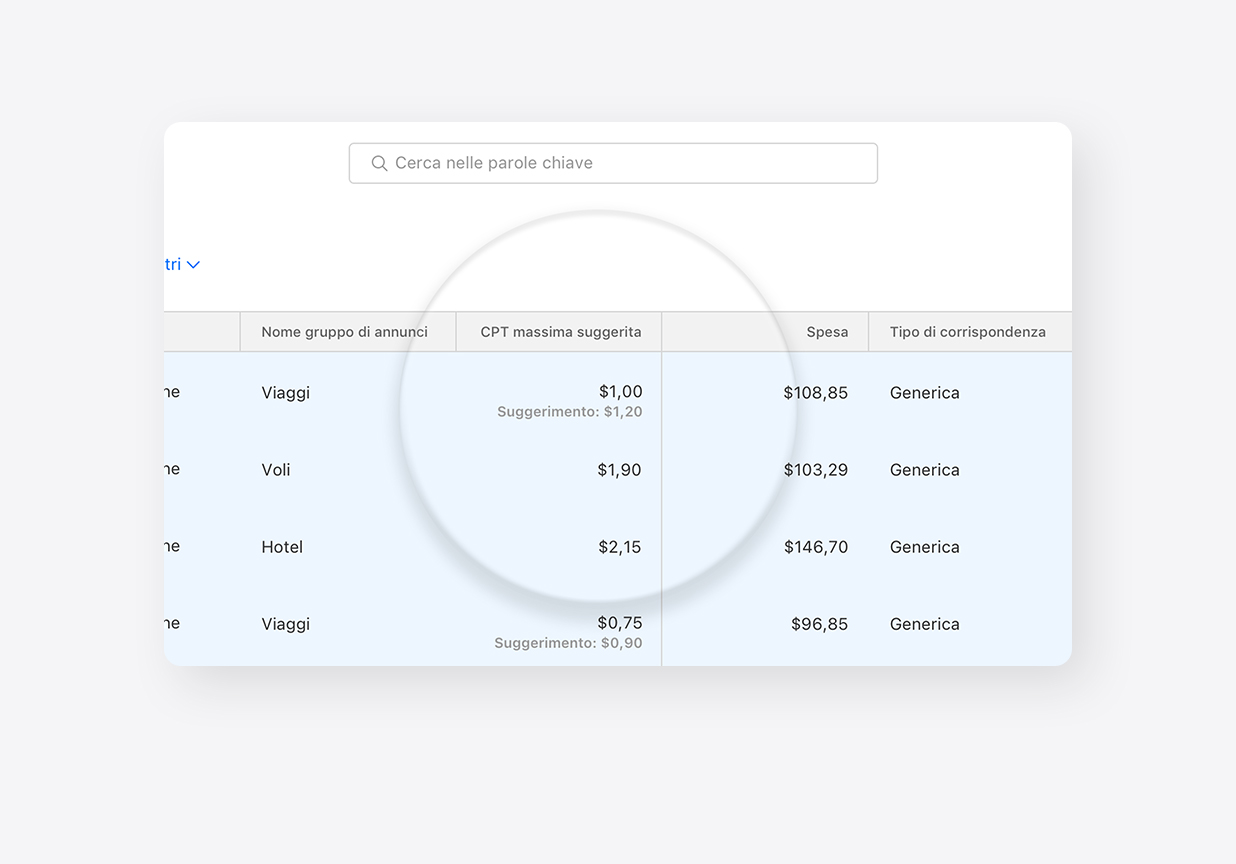Click the $108,85 spend figure

pyautogui.click(x=815, y=392)
